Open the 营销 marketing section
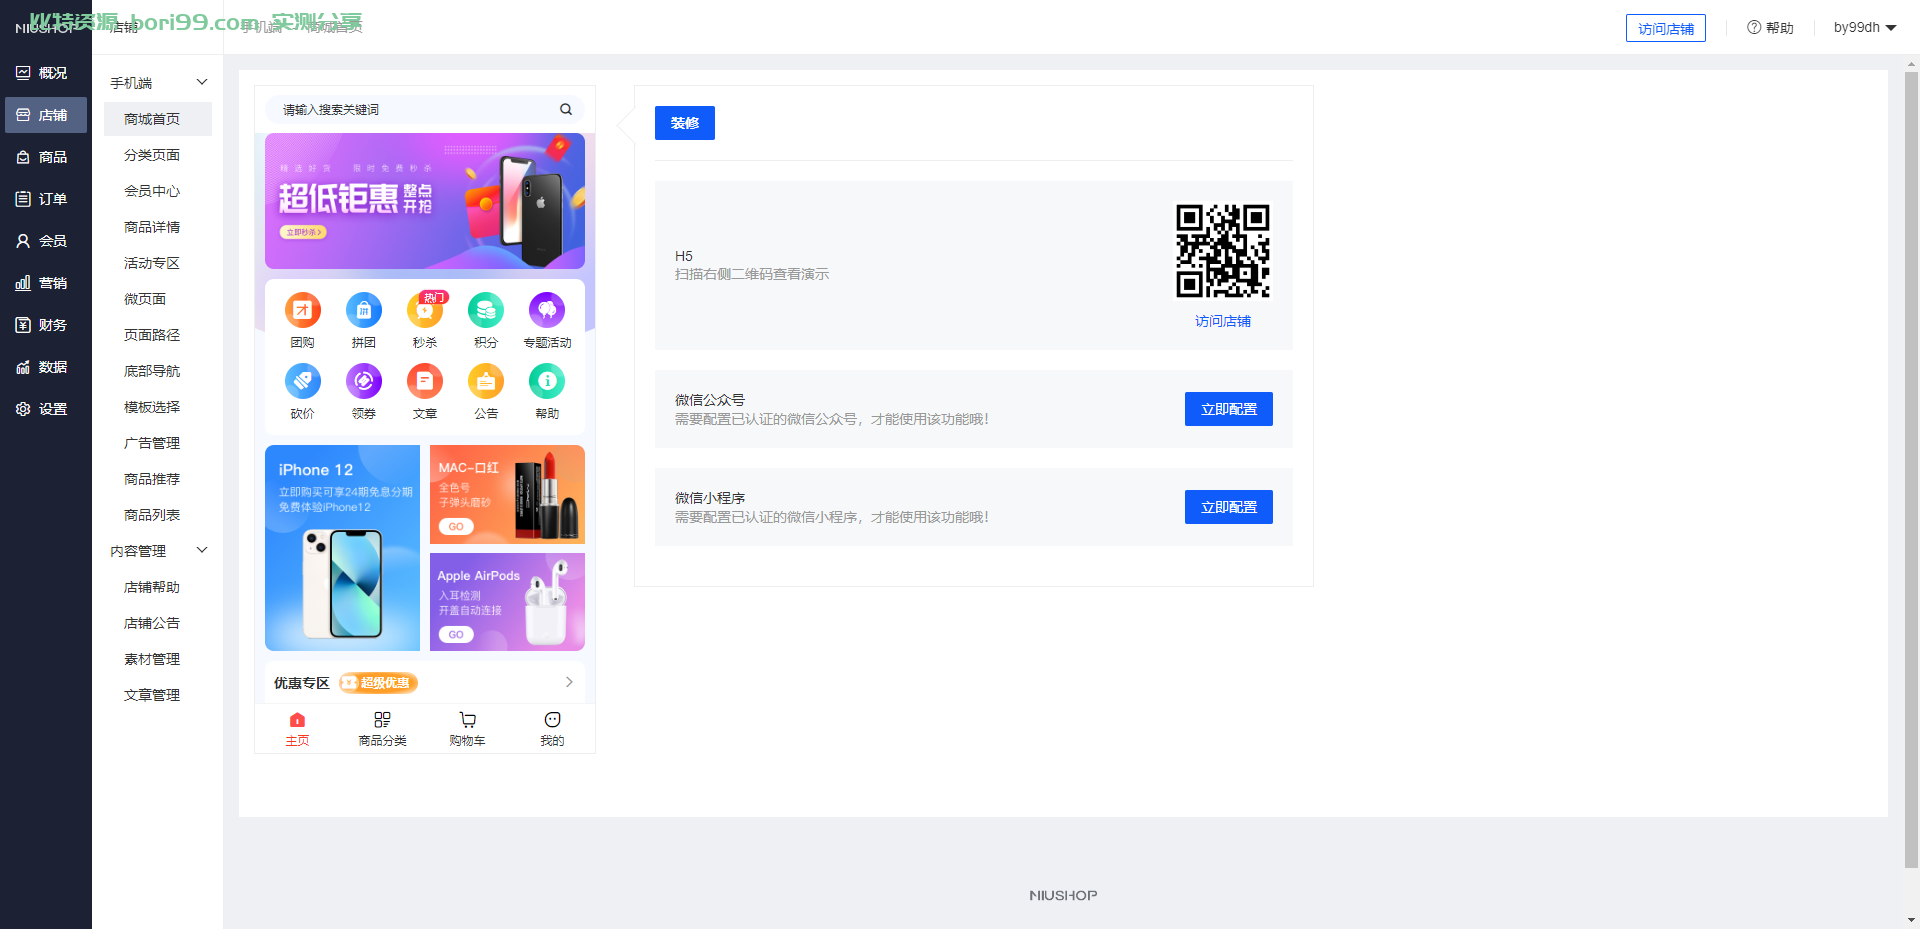Image resolution: width=1920 pixels, height=929 pixels. tap(45, 283)
